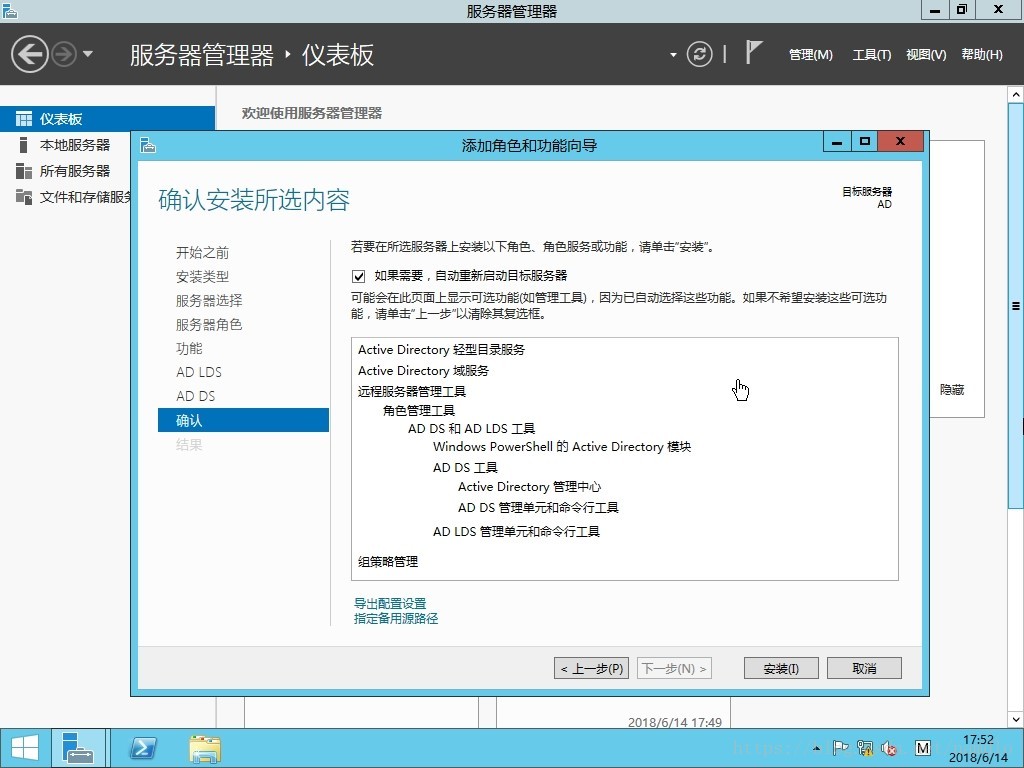Toggle 如果需要，自动重新启动目标服务器 checkbox
Screen dimensions: 1024x768
click(x=359, y=276)
